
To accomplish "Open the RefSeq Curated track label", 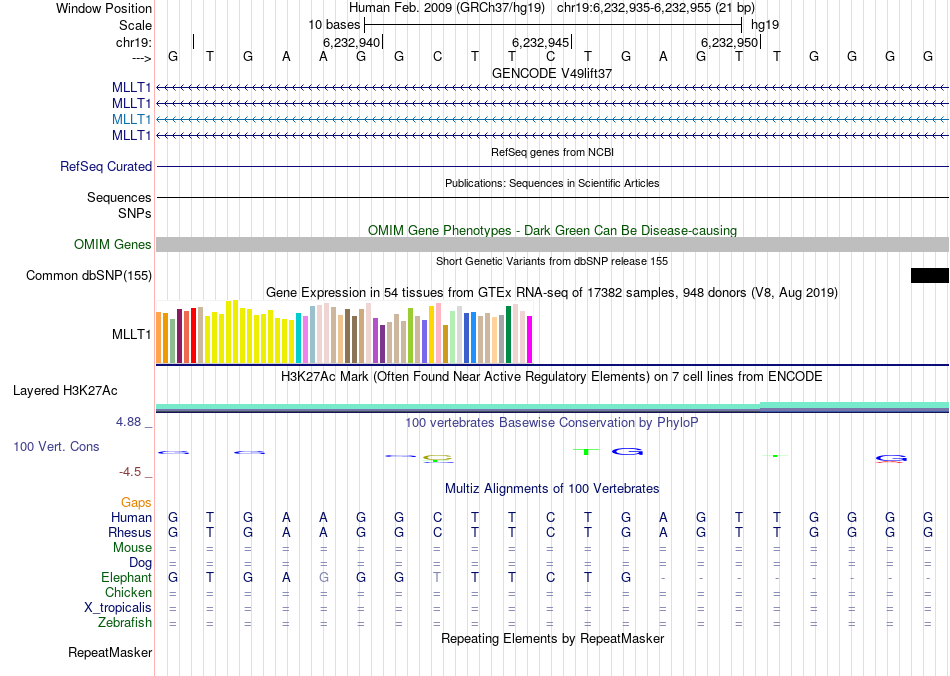I will (x=106, y=167).
